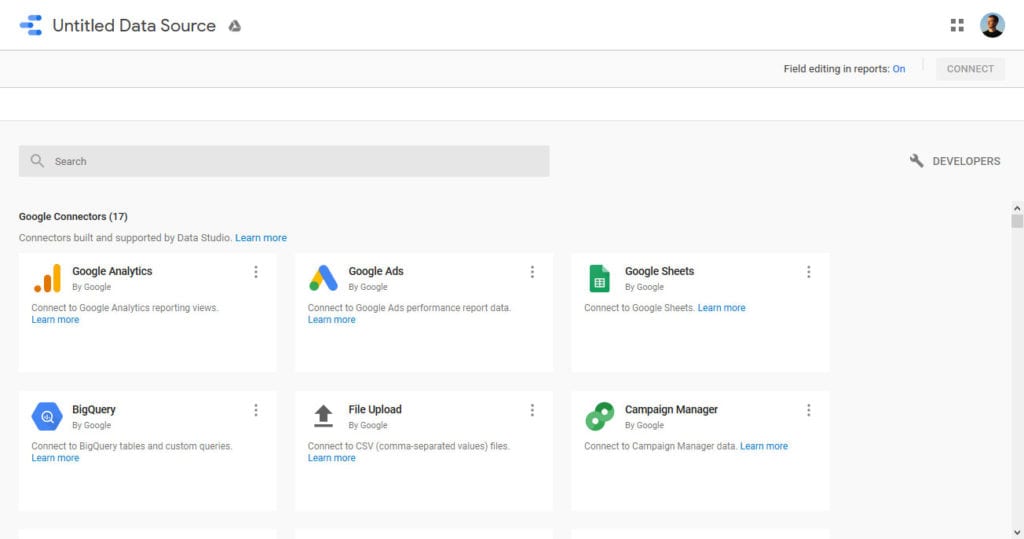
Task: Click the Developers wrench icon
Action: [x=916, y=161]
